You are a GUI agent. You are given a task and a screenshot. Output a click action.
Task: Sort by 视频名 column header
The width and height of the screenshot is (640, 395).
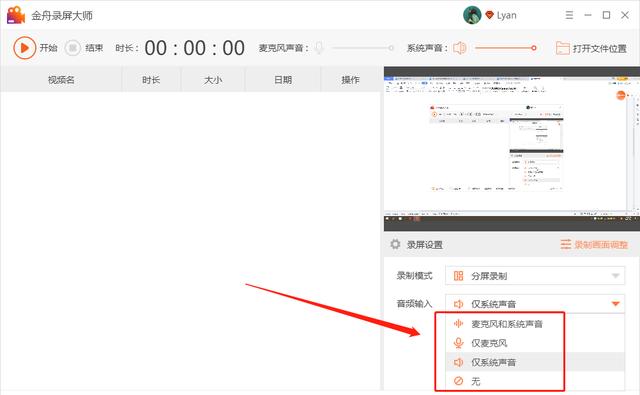[x=61, y=80]
